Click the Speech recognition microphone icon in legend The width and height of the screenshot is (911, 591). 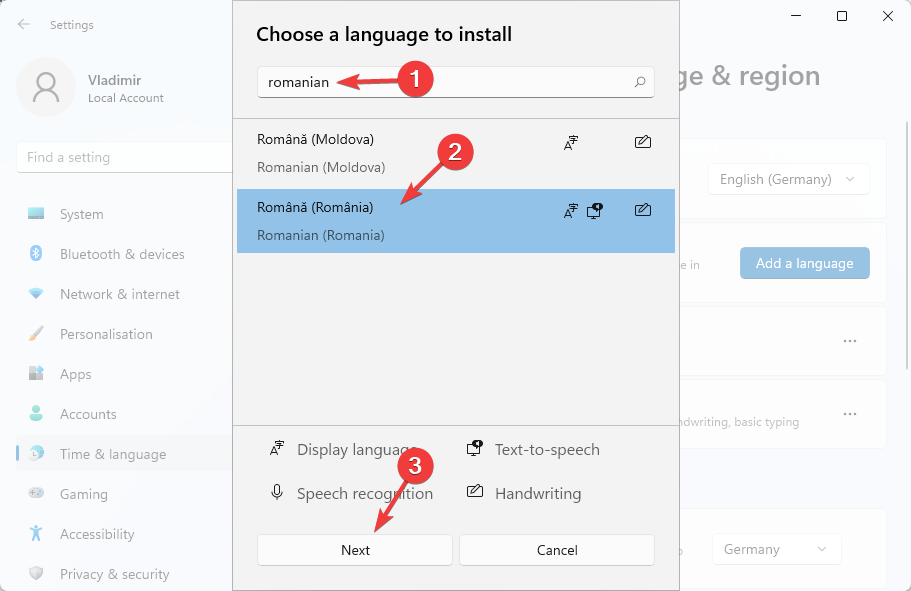(277, 493)
